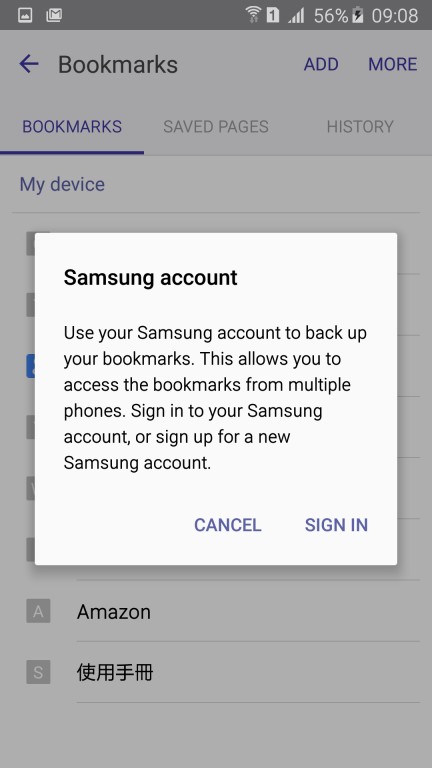Tap the Gmail notification icon in status bar
432x768 pixels.
[54, 16]
